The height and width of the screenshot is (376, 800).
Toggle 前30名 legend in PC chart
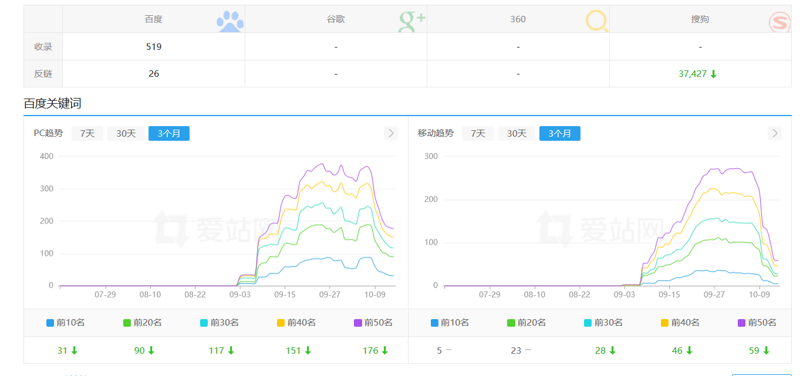(x=219, y=322)
